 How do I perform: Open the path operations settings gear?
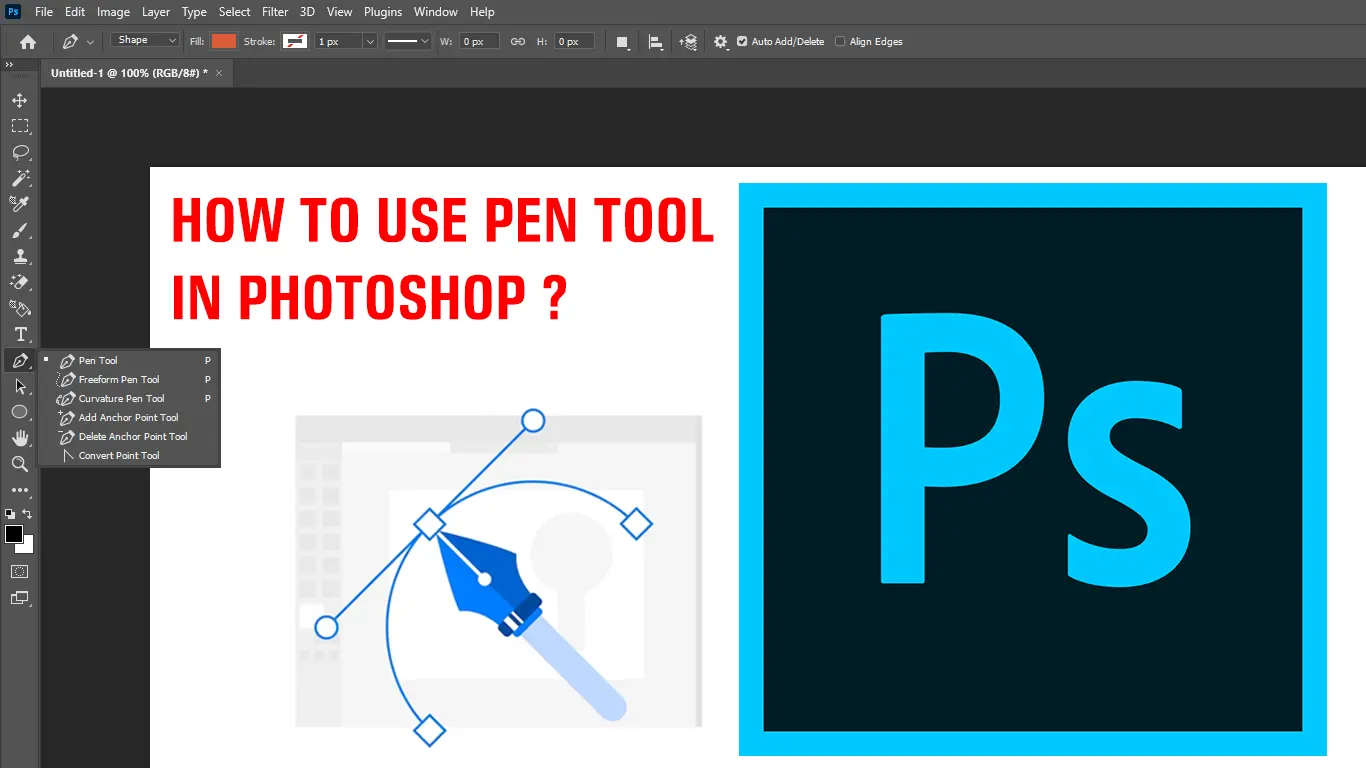(721, 41)
